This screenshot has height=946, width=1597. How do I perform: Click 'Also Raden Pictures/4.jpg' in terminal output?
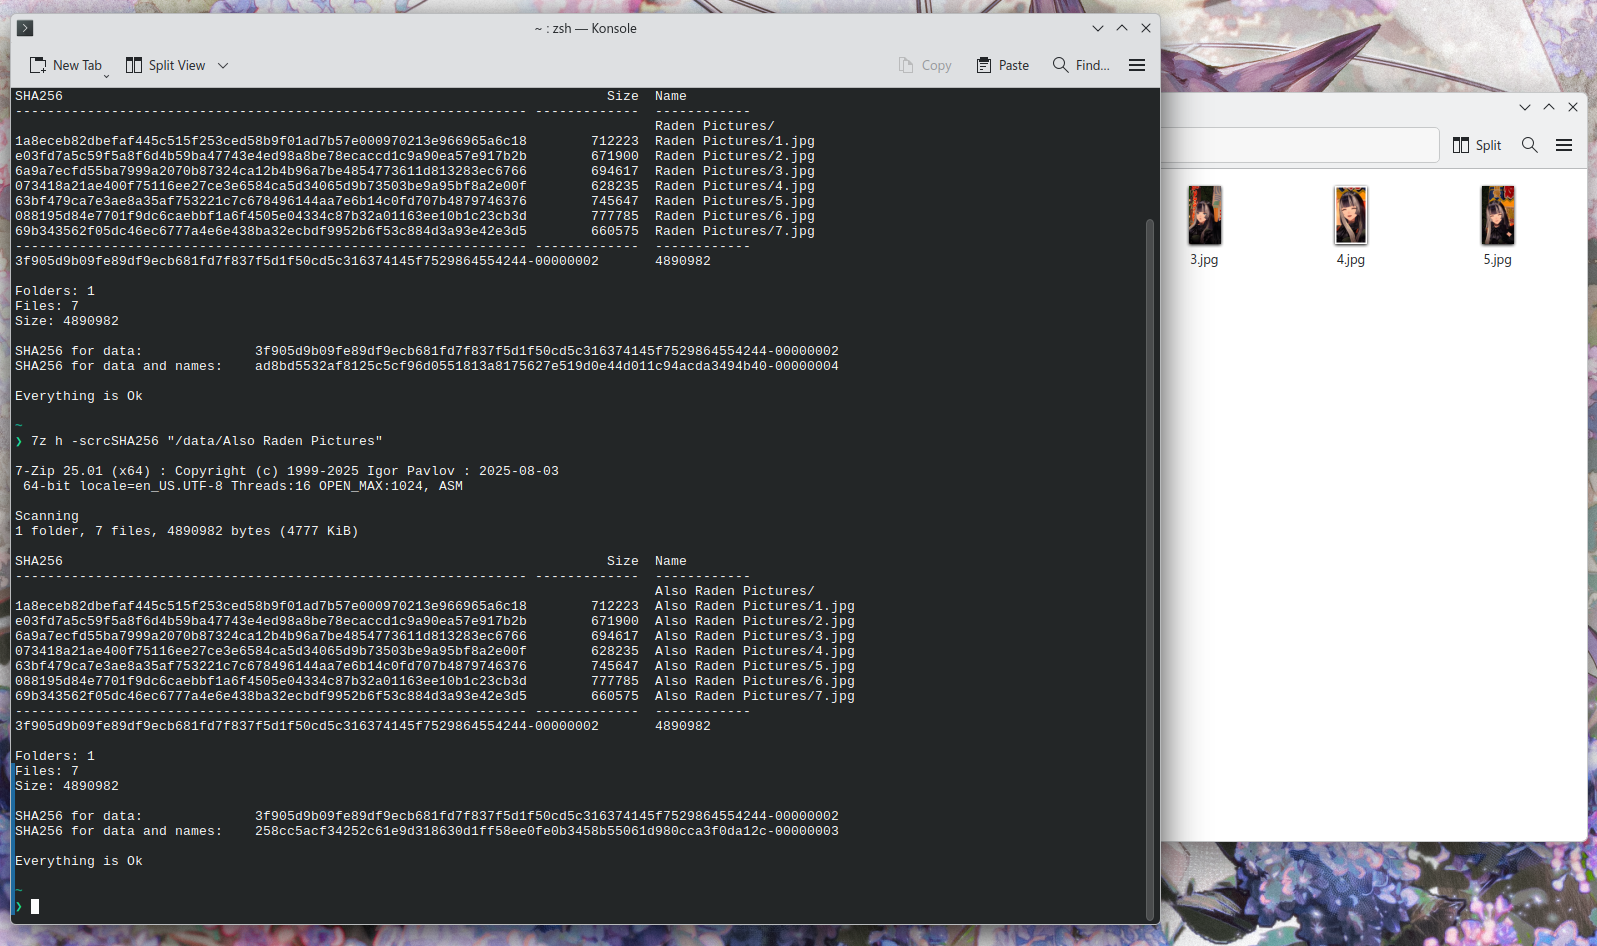click(x=755, y=651)
